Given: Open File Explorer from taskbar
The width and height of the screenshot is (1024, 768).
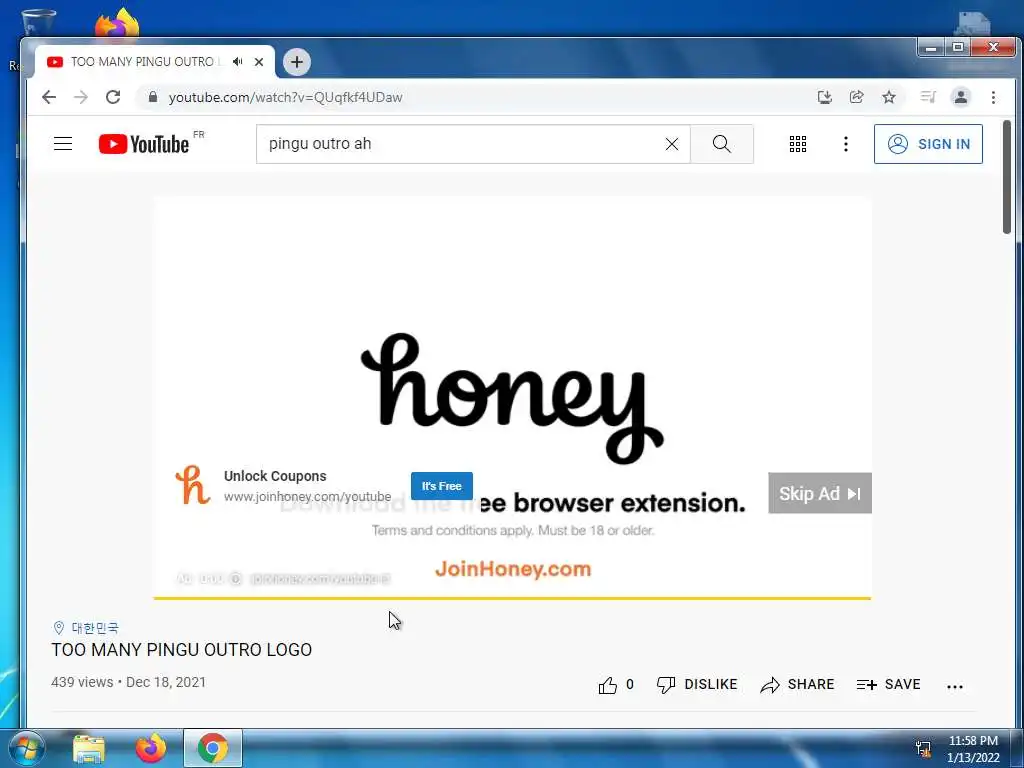Looking at the screenshot, I should pos(89,748).
